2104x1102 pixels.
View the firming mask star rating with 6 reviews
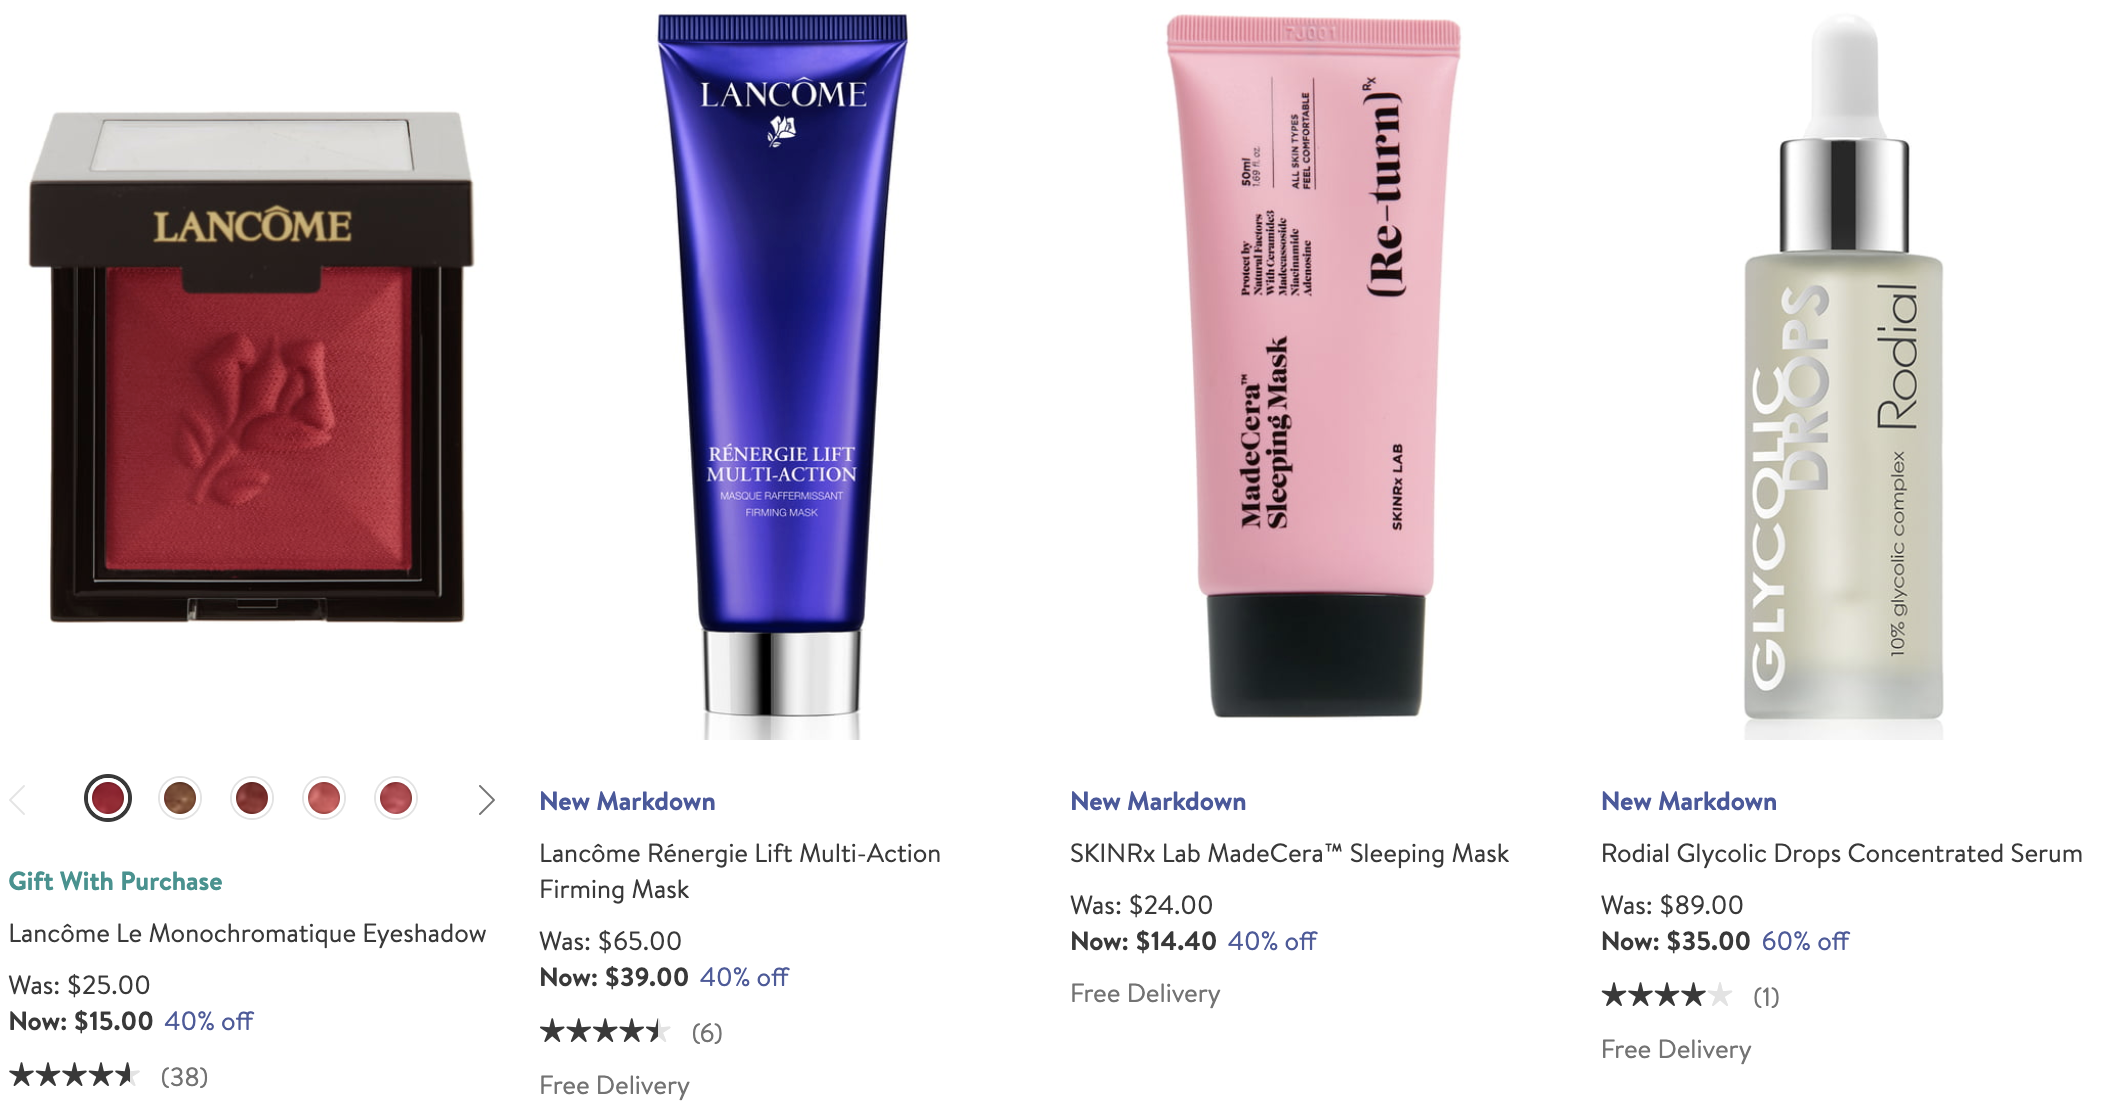click(x=631, y=1032)
